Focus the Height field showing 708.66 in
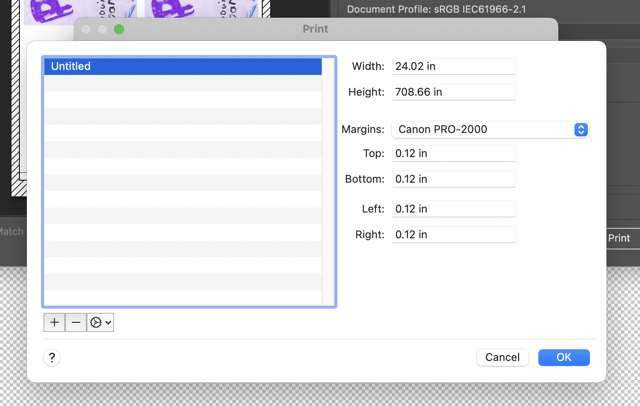 pyautogui.click(x=453, y=92)
